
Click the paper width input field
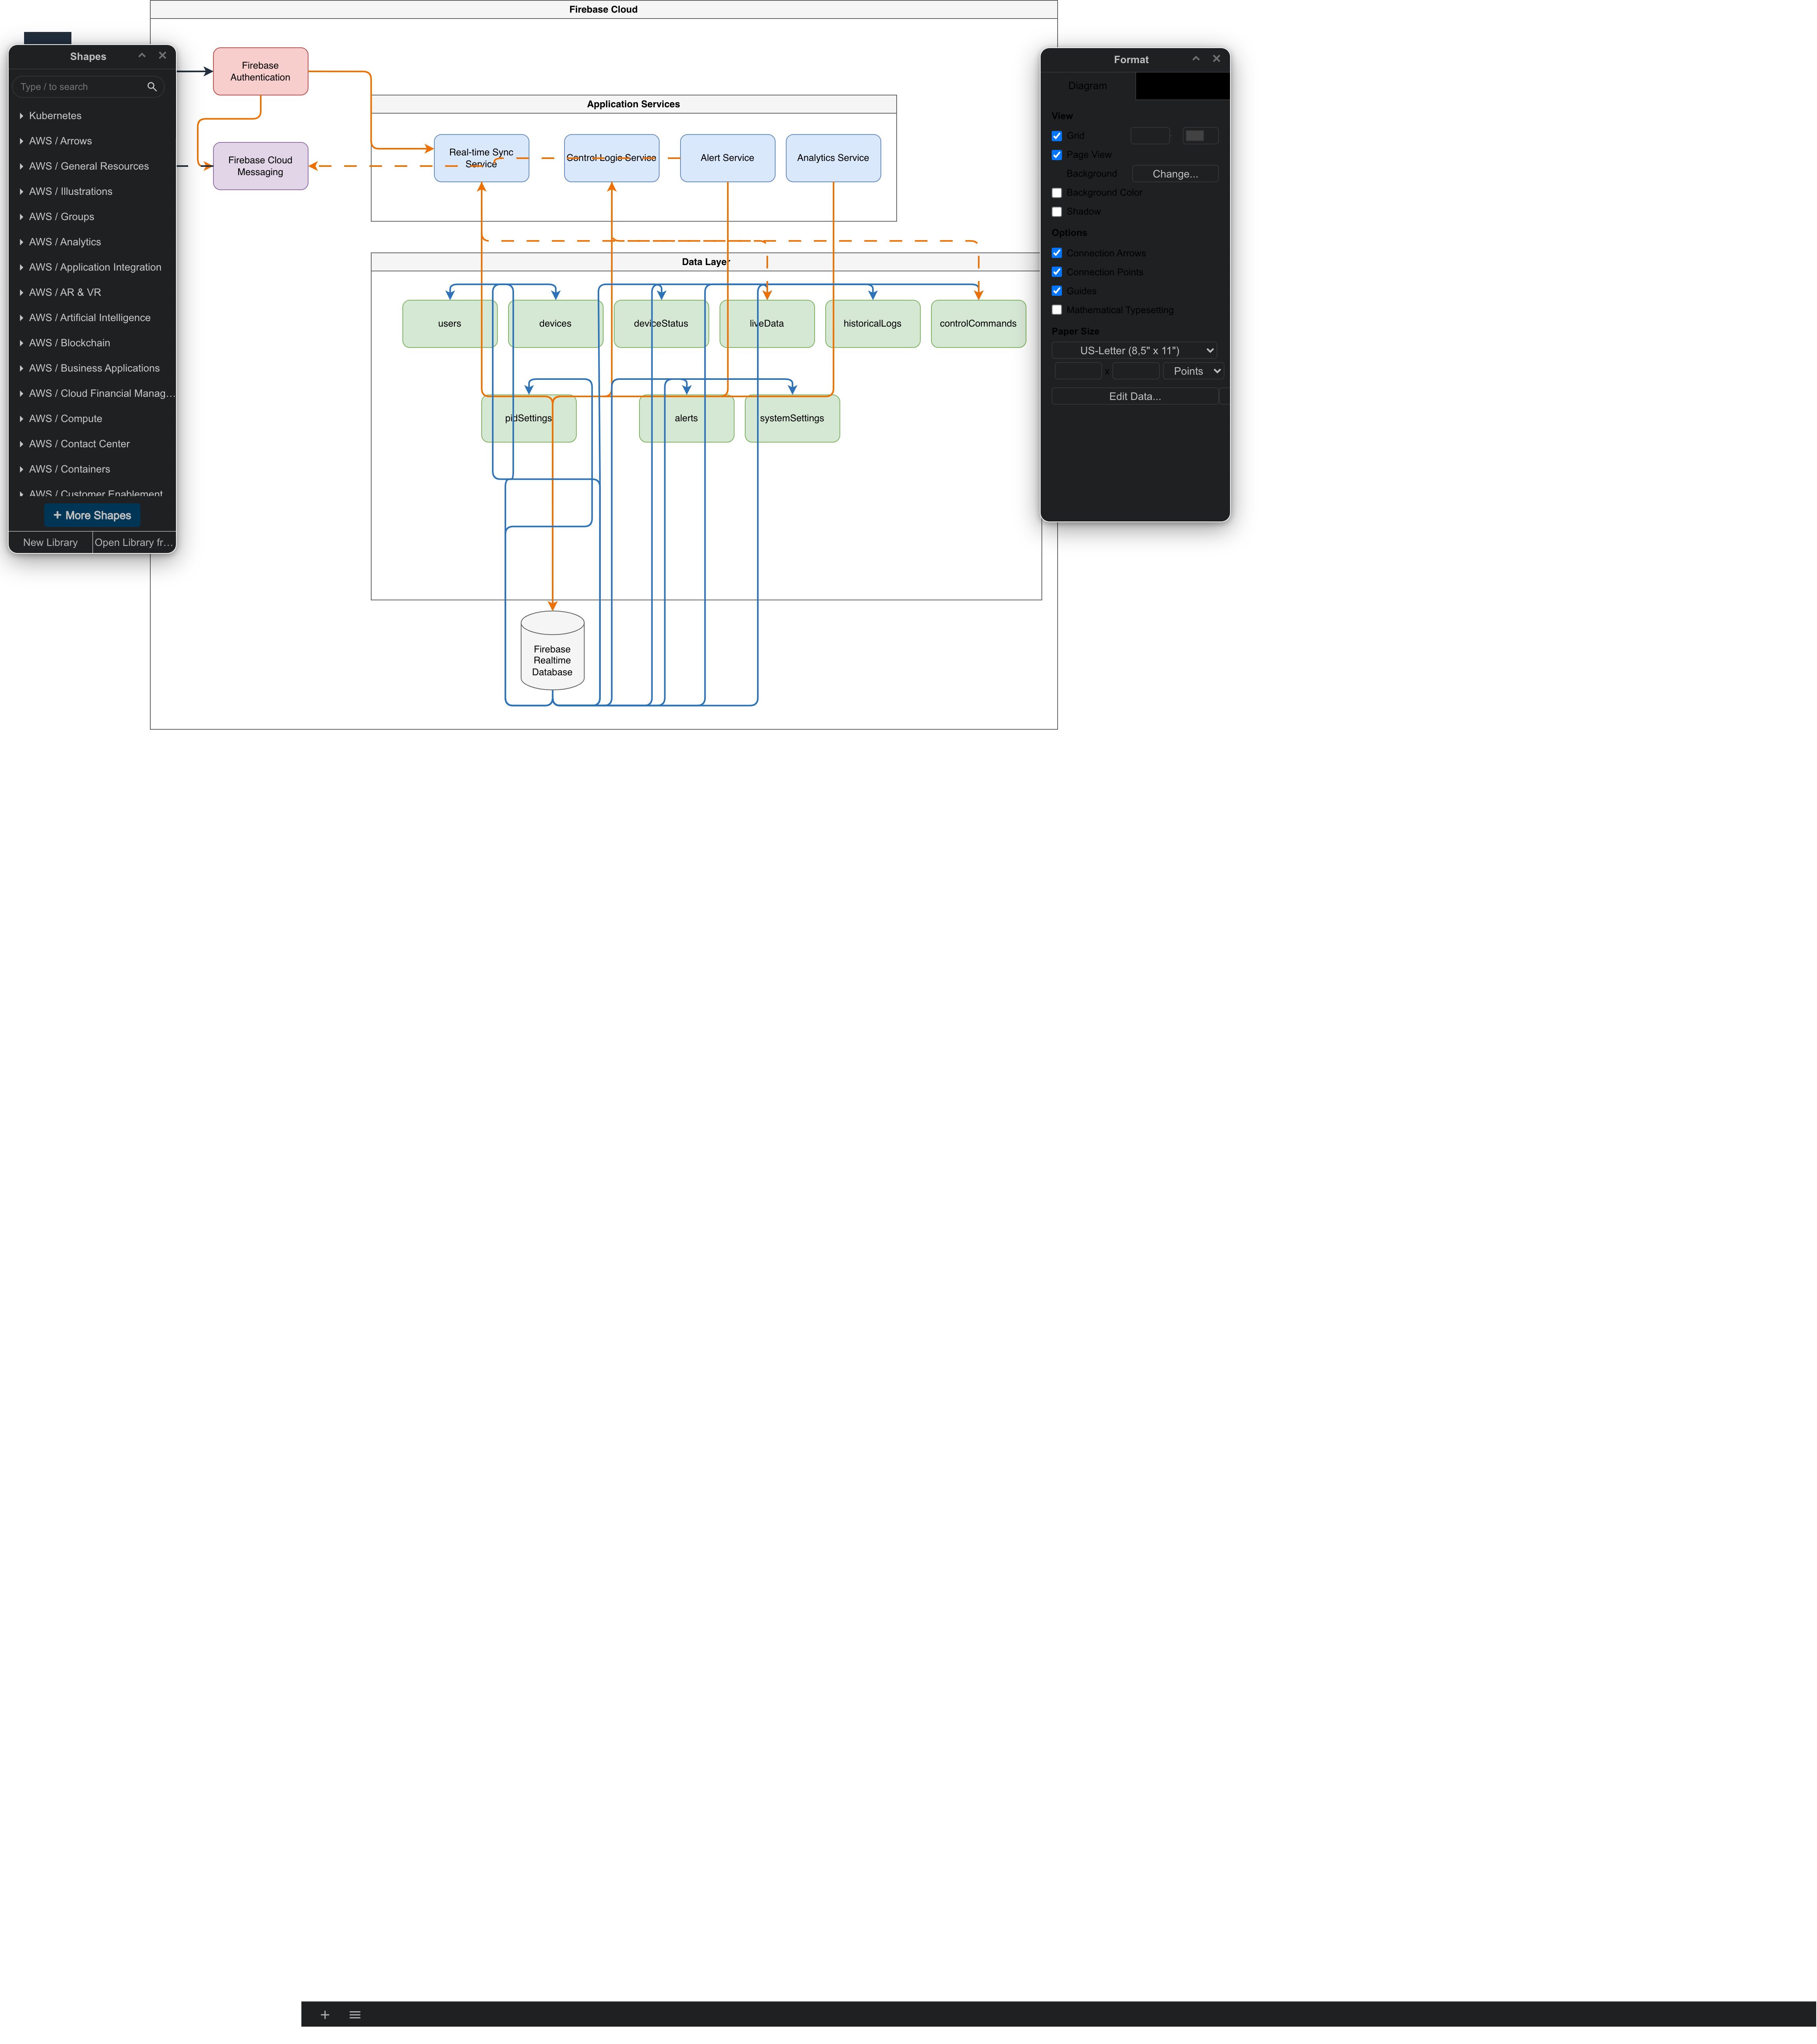pos(1078,371)
